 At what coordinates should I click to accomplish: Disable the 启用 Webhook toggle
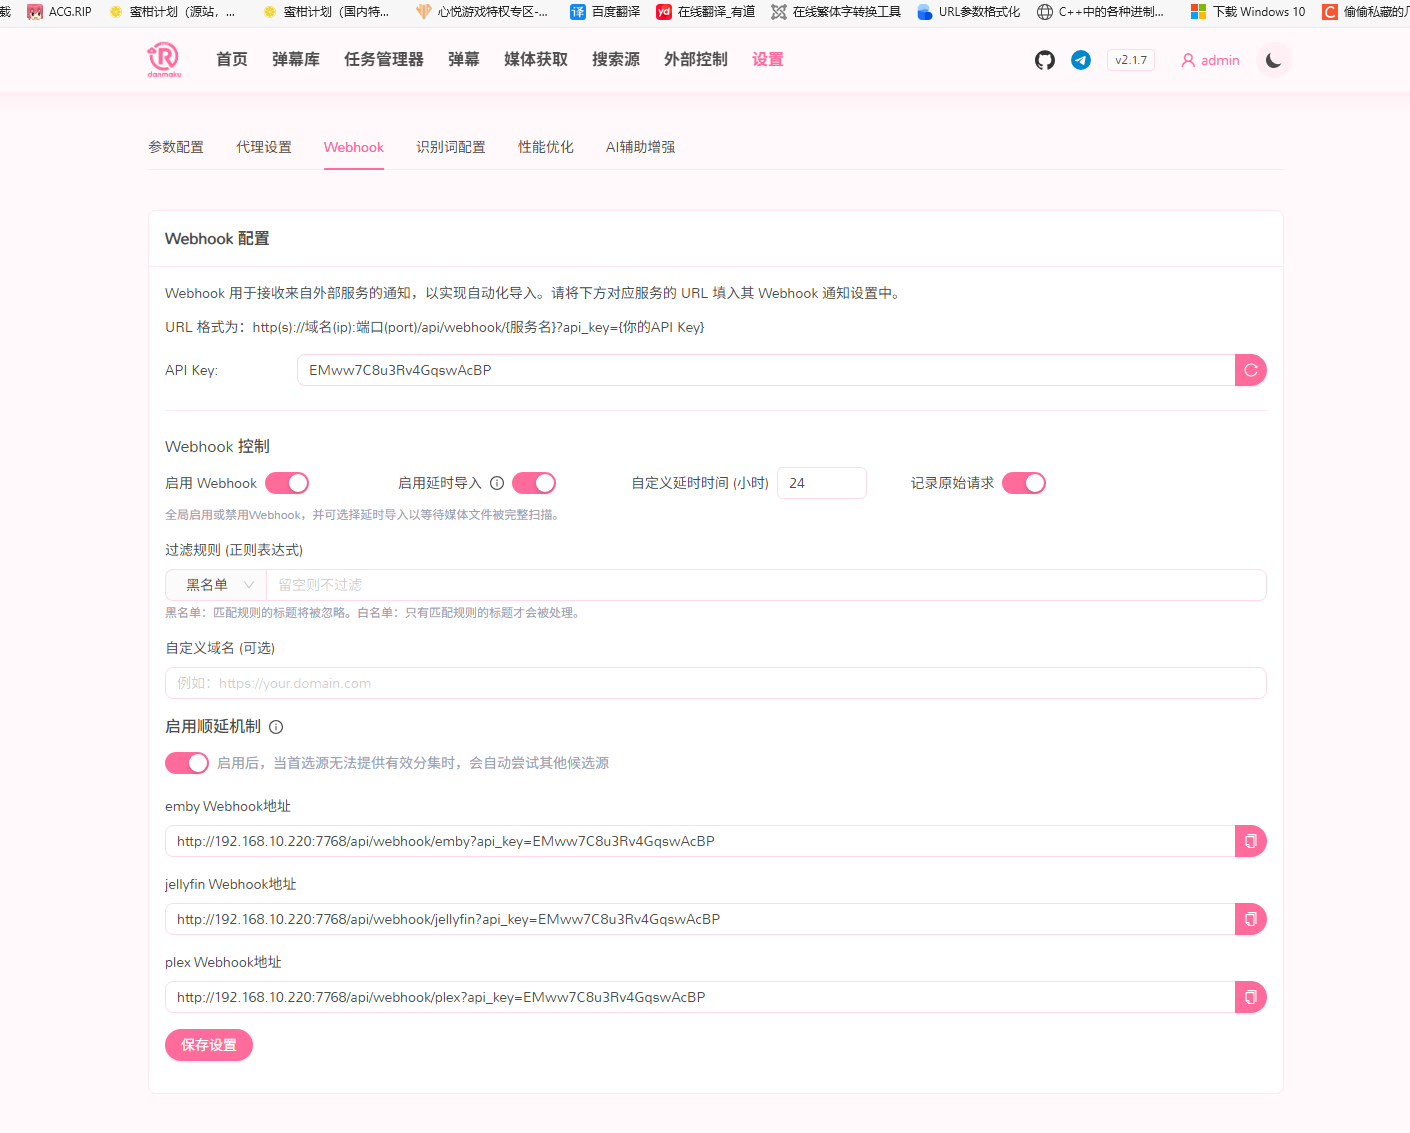pyautogui.click(x=287, y=482)
